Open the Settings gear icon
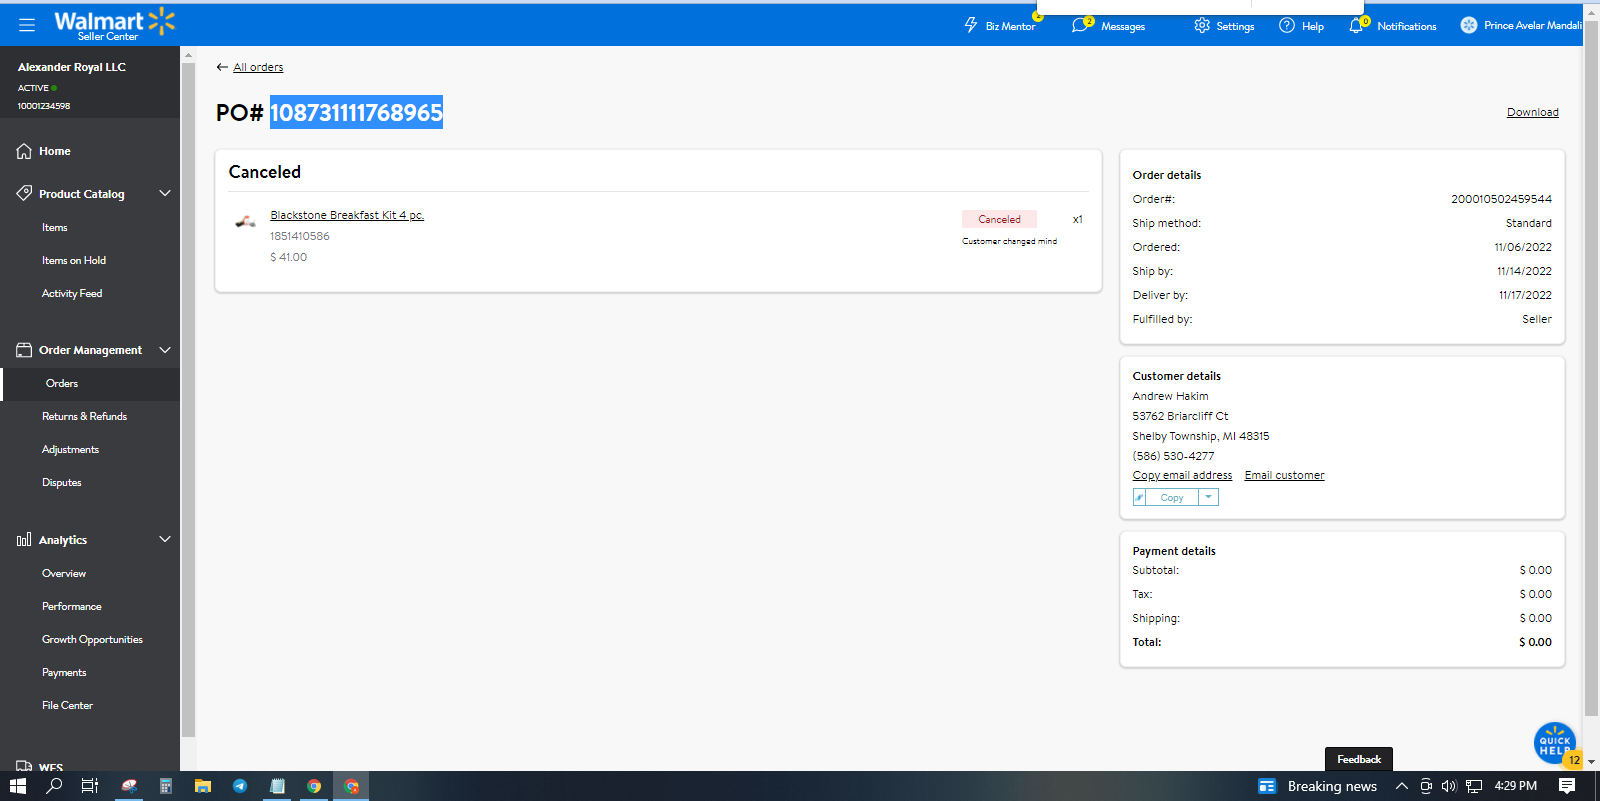The height and width of the screenshot is (801, 1600). [1202, 25]
